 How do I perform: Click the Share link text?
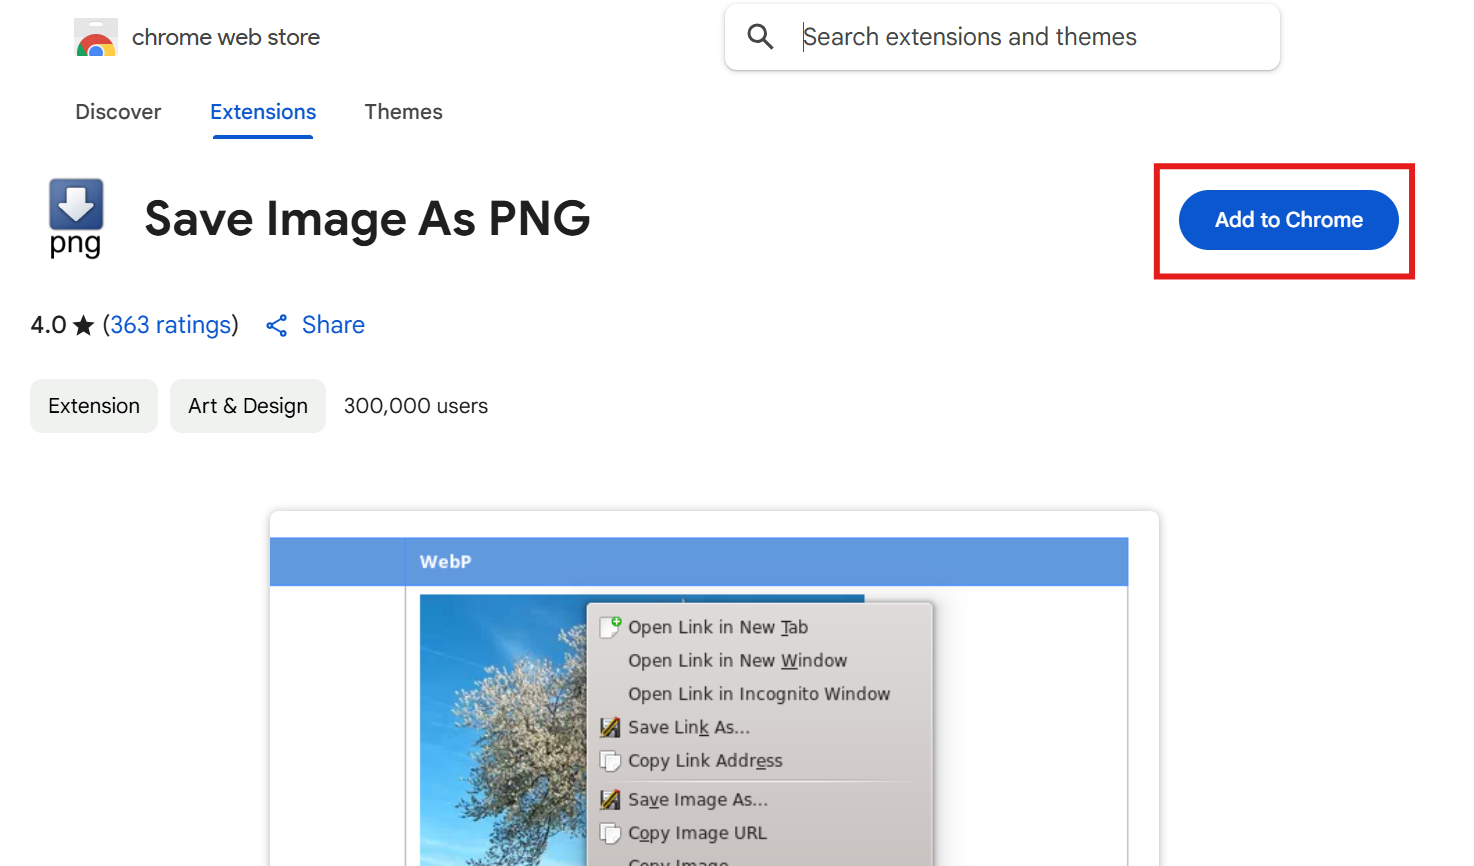click(x=333, y=325)
